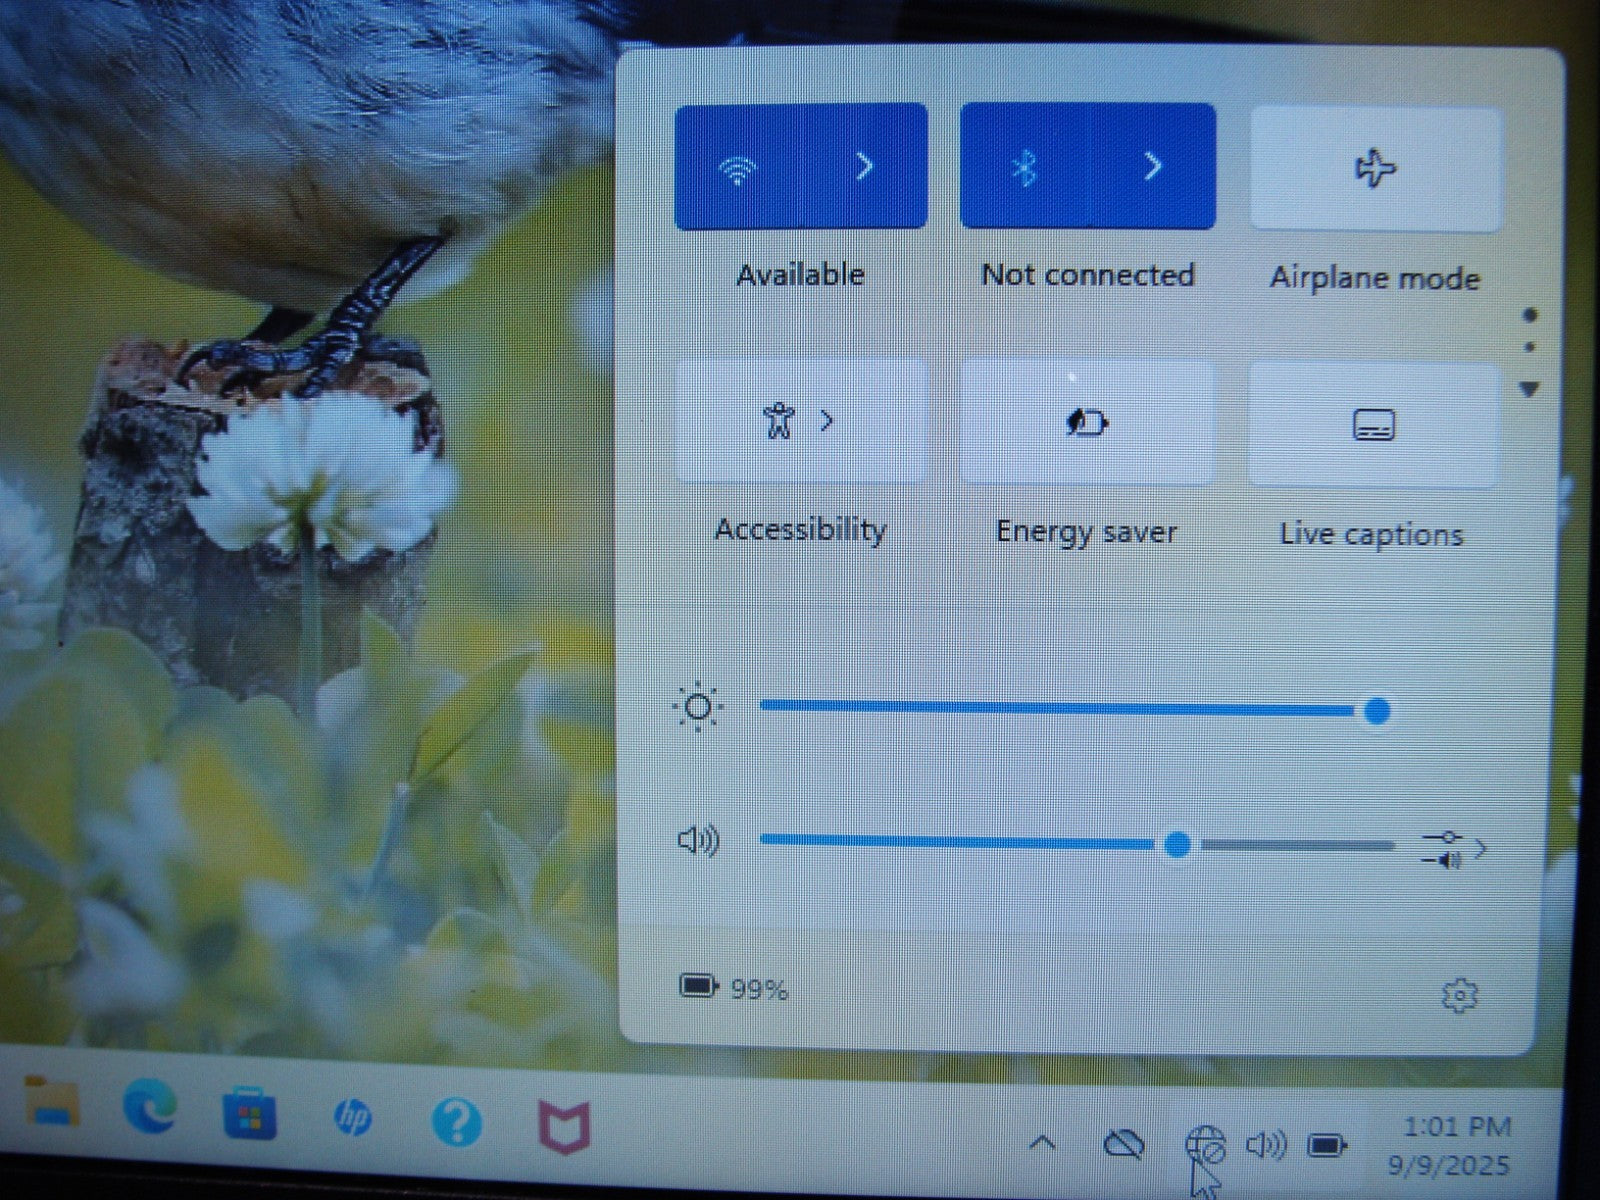1600x1200 pixels.
Task: Expand the Wi-Fi networks list
Action: click(x=865, y=166)
